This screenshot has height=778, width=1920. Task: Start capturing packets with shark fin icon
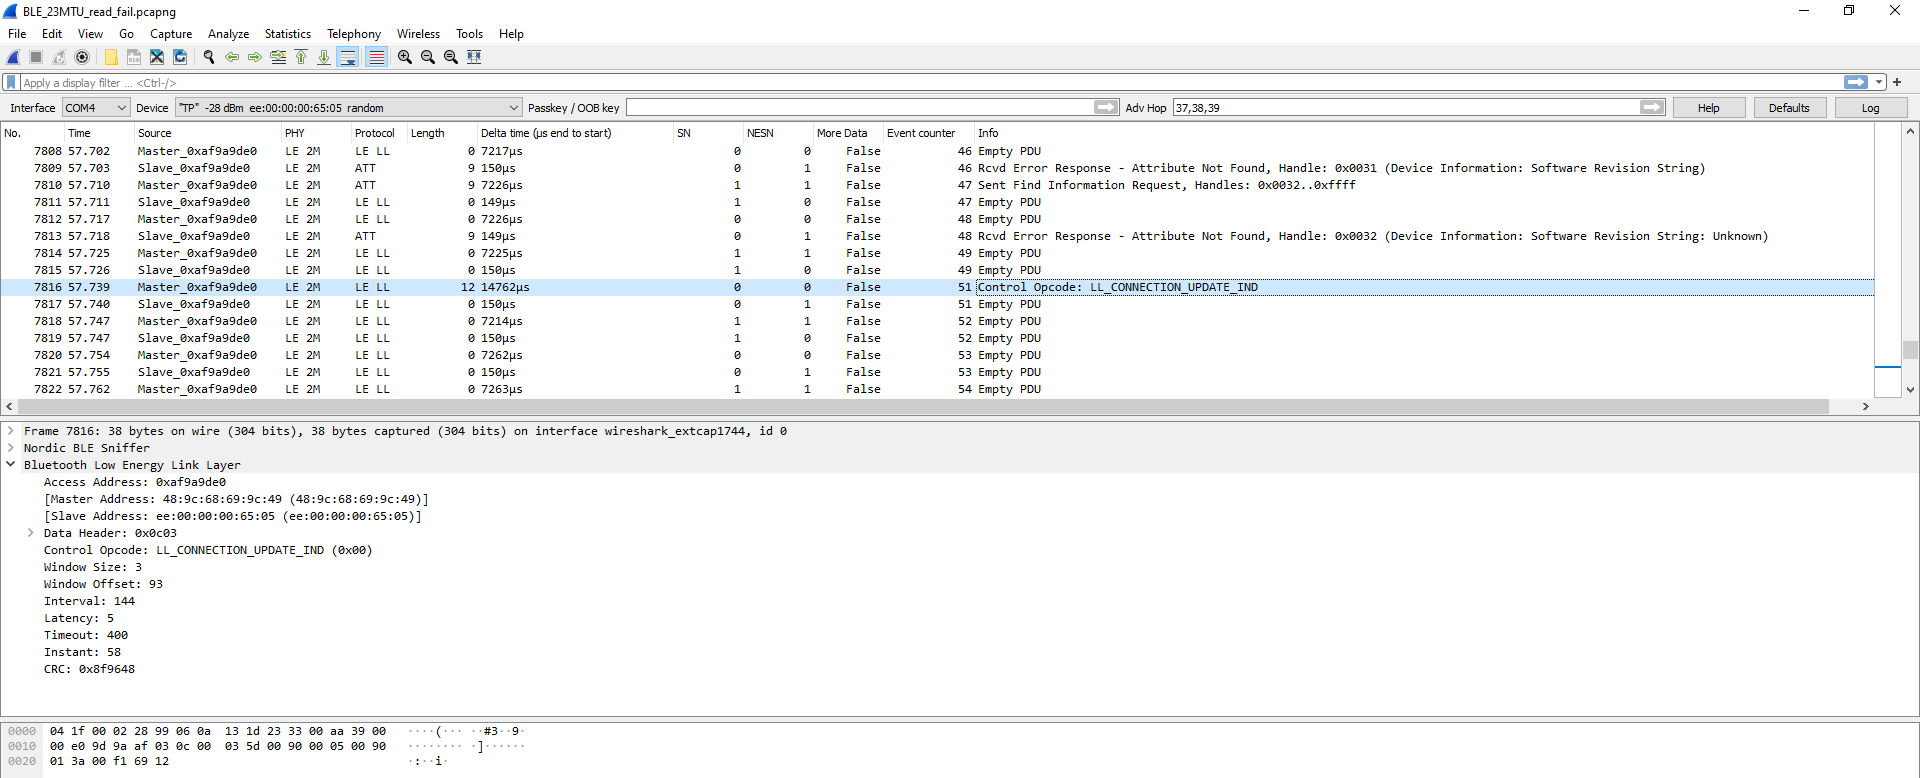click(x=14, y=57)
